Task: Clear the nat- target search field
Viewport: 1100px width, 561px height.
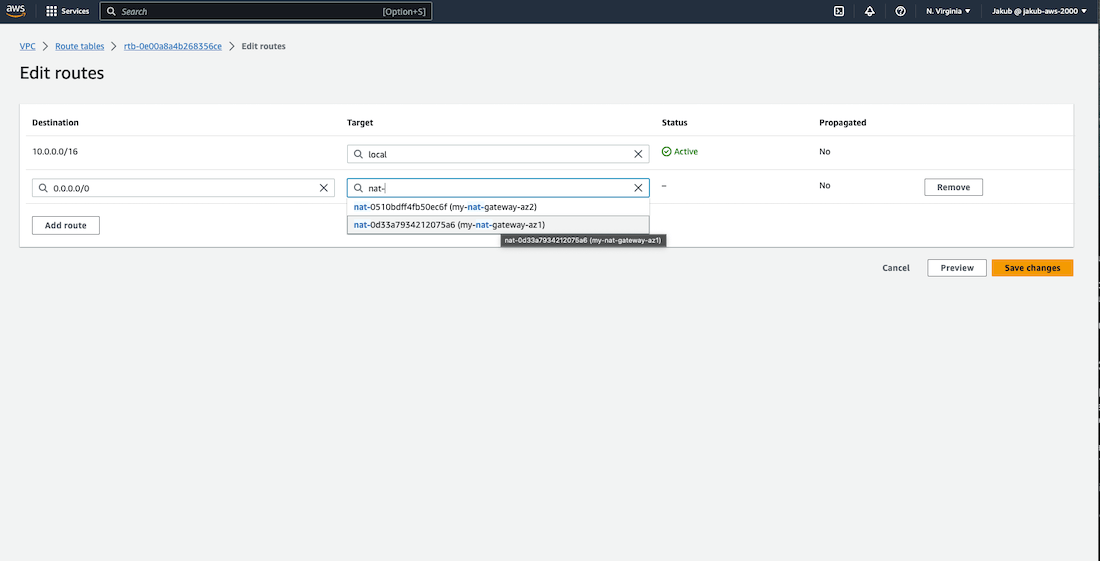Action: coord(638,187)
